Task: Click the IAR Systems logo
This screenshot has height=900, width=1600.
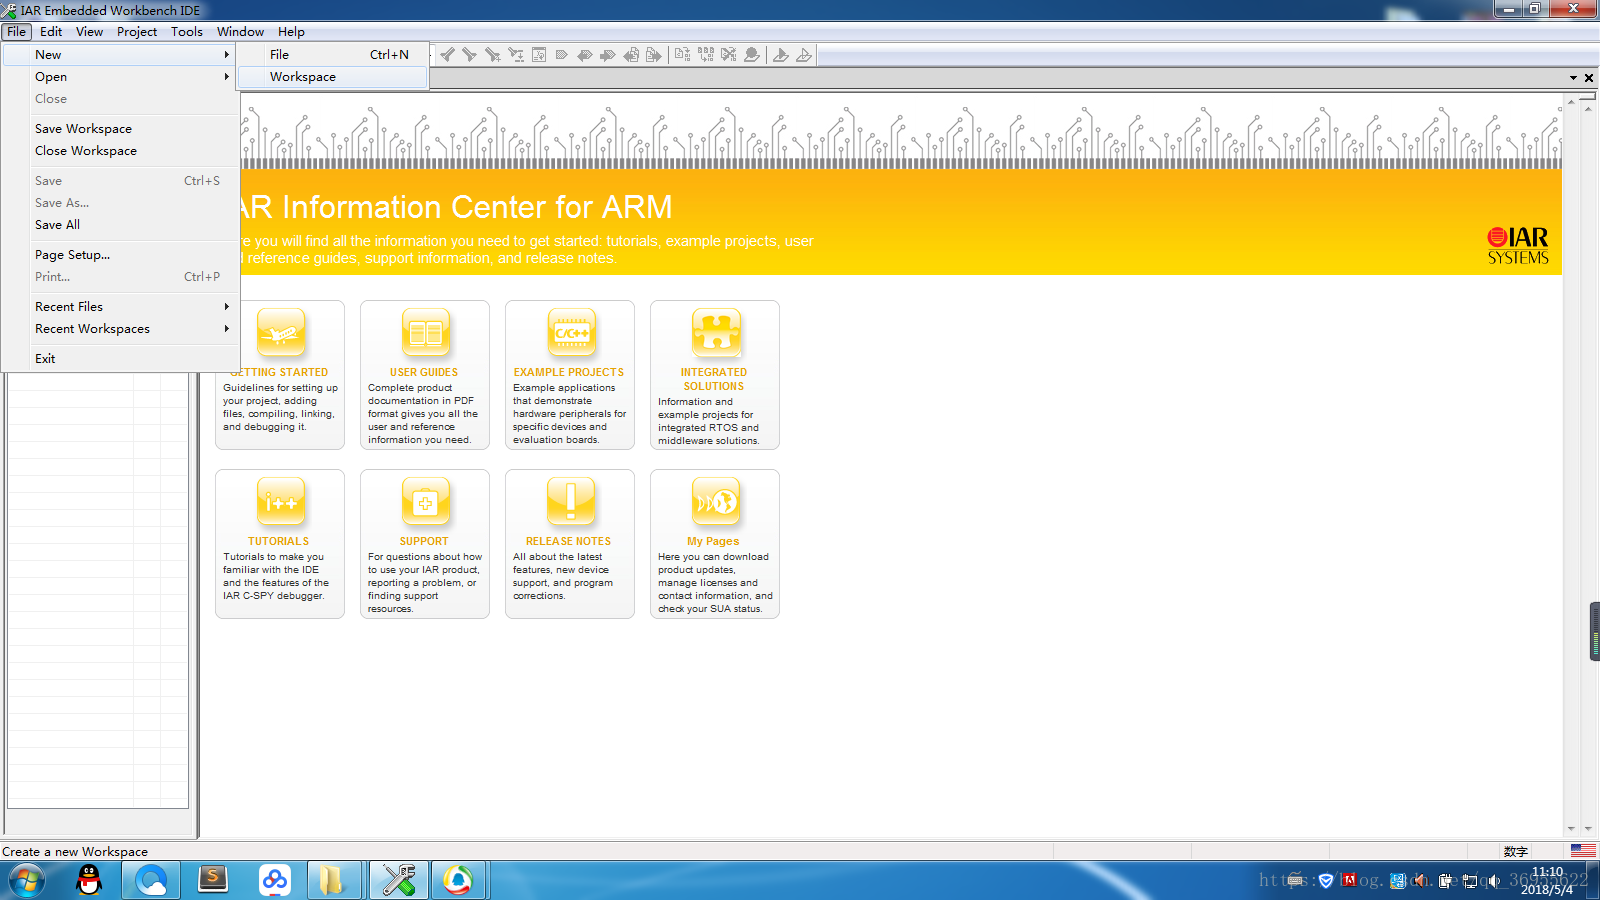Action: coord(1518,245)
